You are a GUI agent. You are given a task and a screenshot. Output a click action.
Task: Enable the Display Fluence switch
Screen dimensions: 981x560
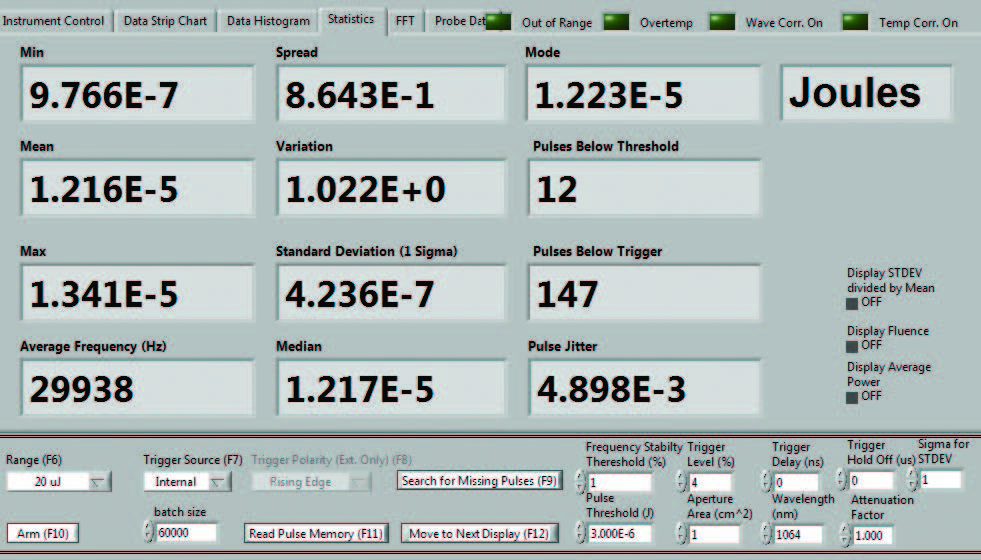[852, 345]
